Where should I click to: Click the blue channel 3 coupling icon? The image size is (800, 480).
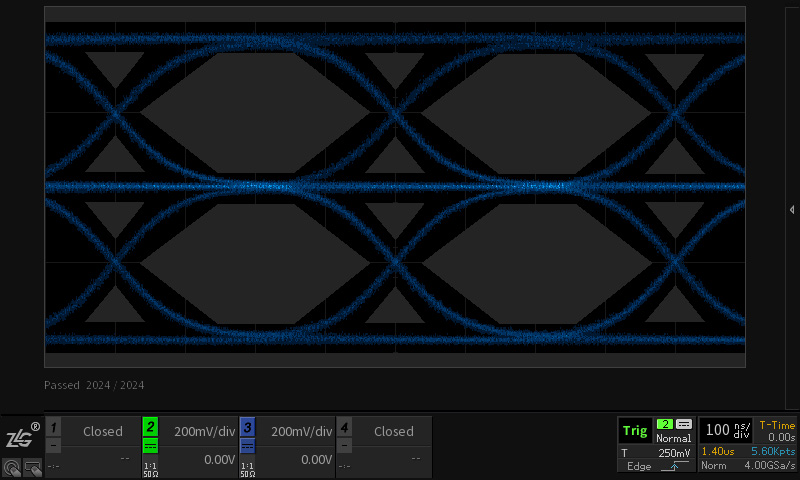tap(247, 446)
